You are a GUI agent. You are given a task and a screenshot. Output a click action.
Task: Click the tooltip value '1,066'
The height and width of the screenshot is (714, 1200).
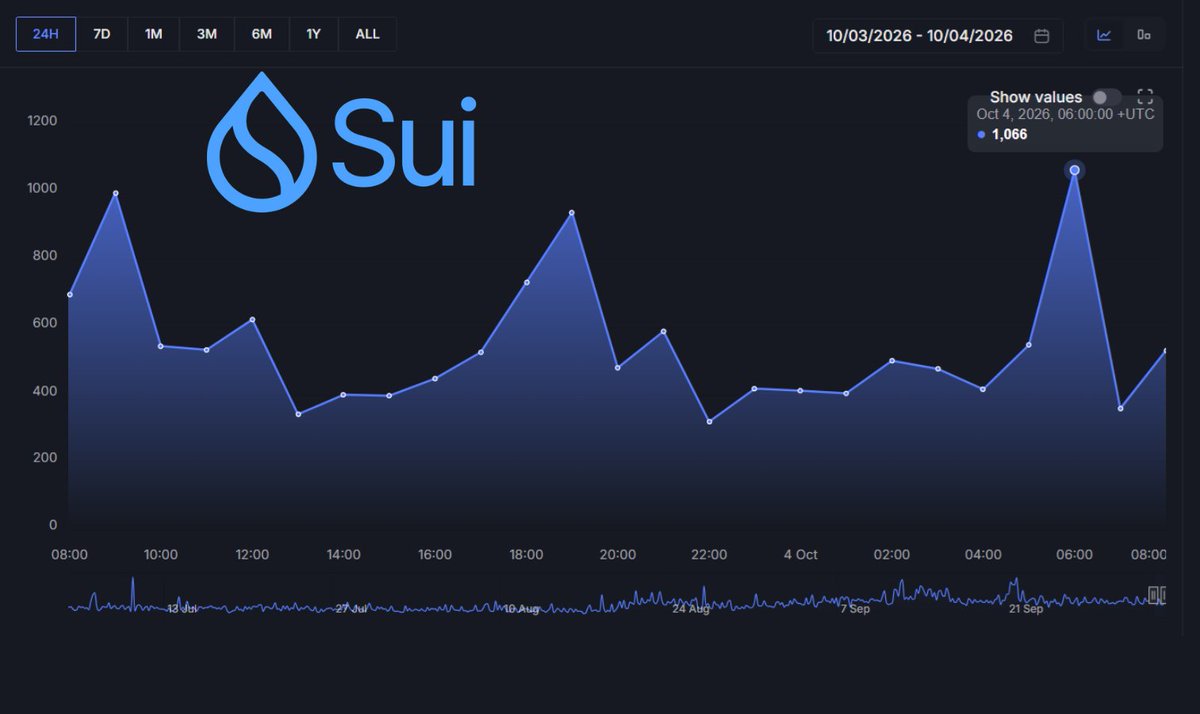[x=1009, y=134]
